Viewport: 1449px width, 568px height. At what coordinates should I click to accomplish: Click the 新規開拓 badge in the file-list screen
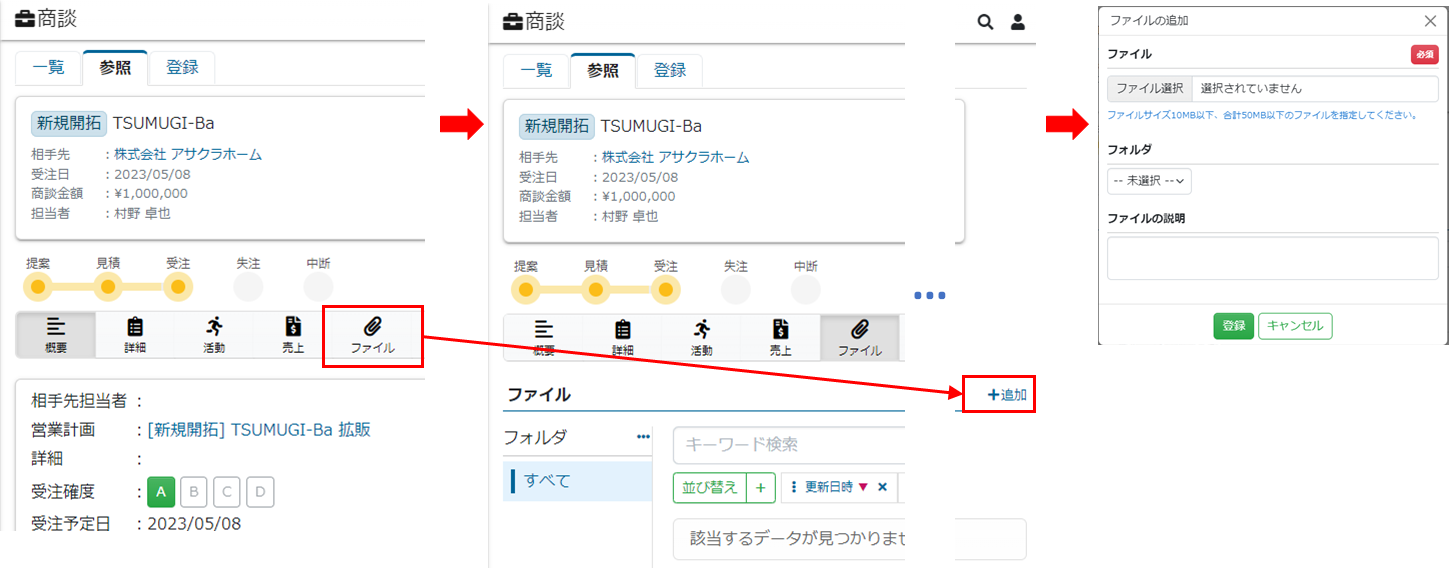[556, 127]
